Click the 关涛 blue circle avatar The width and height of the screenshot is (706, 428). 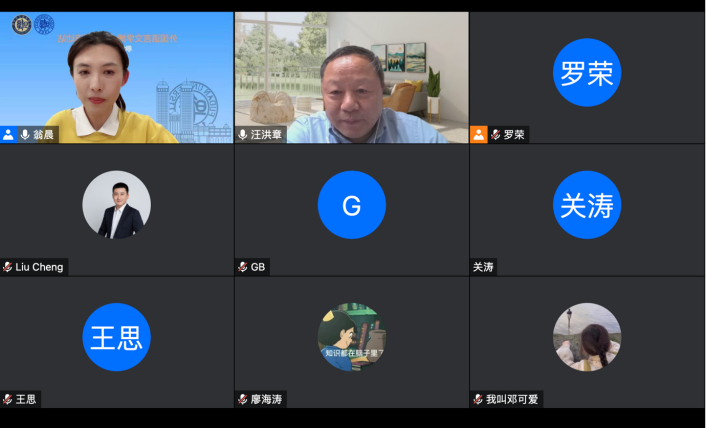[x=587, y=205]
